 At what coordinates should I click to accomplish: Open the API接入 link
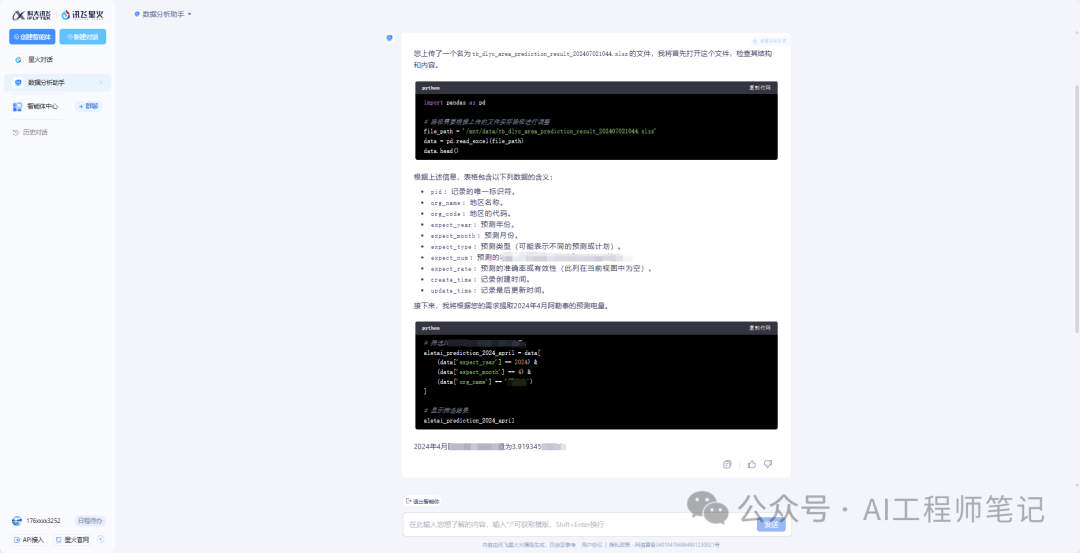coord(29,540)
